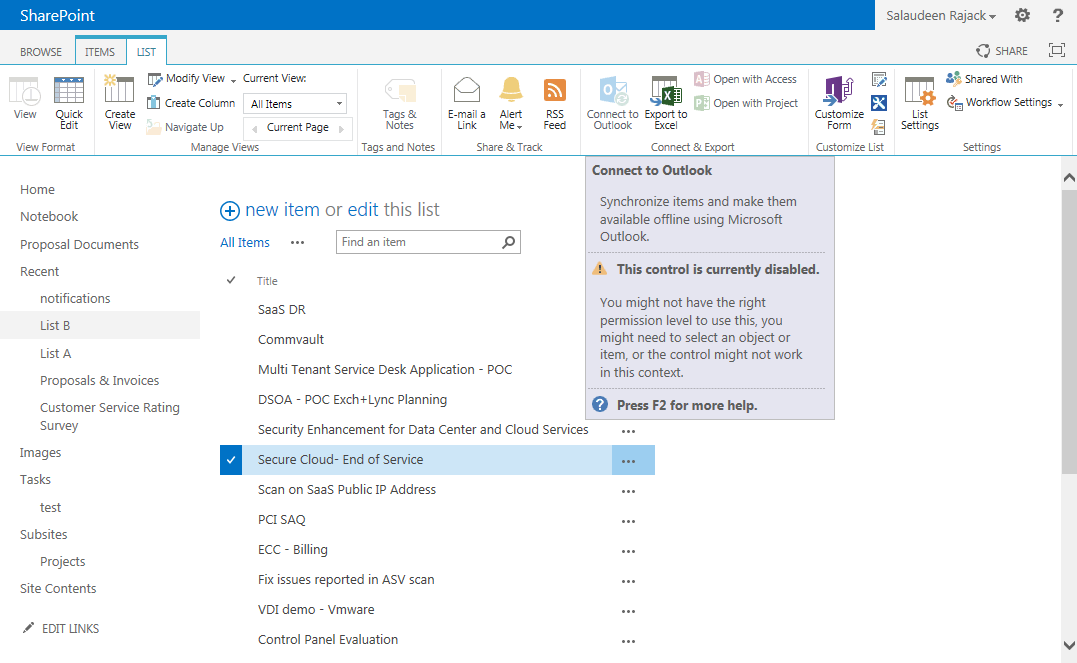The width and height of the screenshot is (1077, 663).
Task: Click the SHARE button
Action: tap(1002, 51)
